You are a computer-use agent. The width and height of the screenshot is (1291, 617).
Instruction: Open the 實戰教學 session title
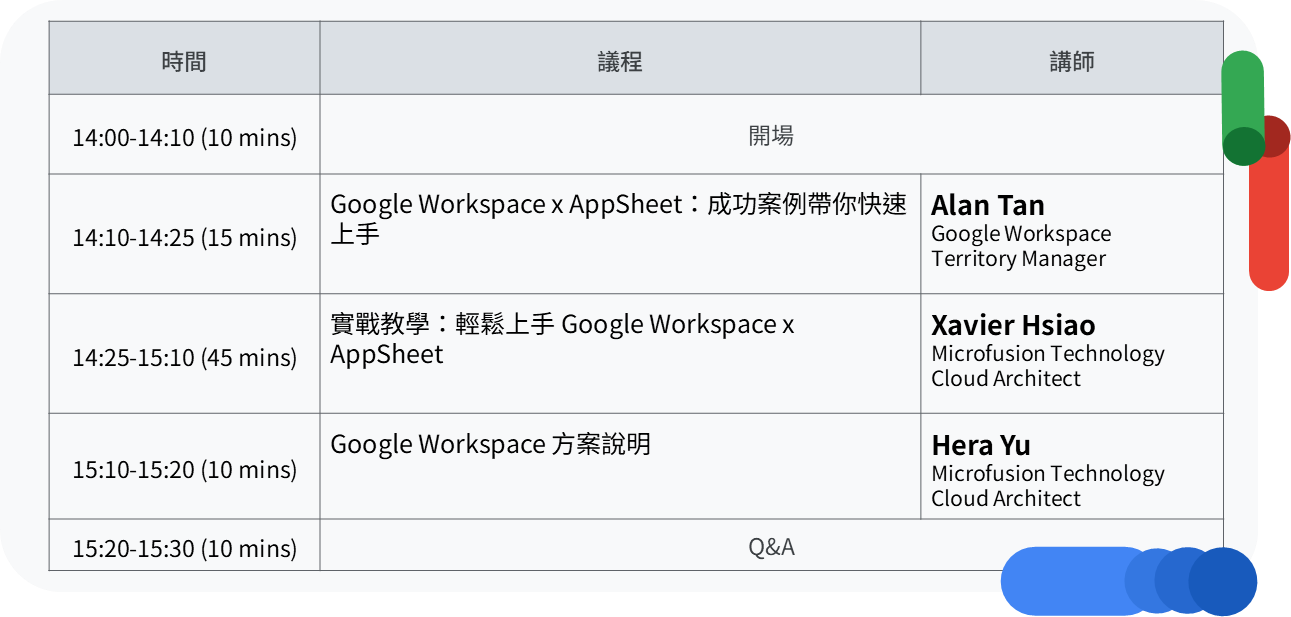(x=562, y=338)
